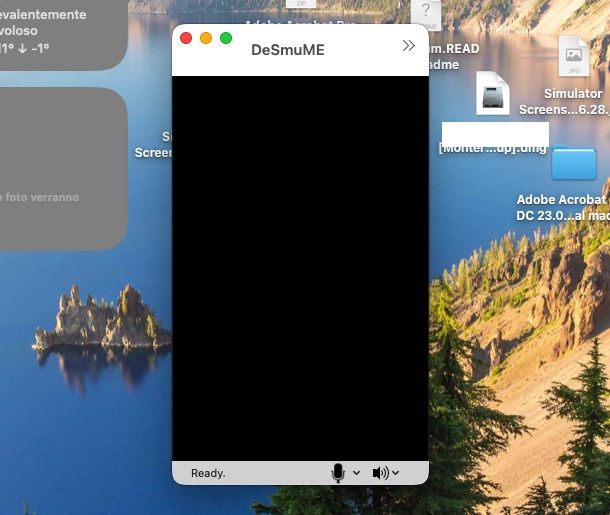Show hidden toolbar items via double chevron
The image size is (610, 515).
408,46
